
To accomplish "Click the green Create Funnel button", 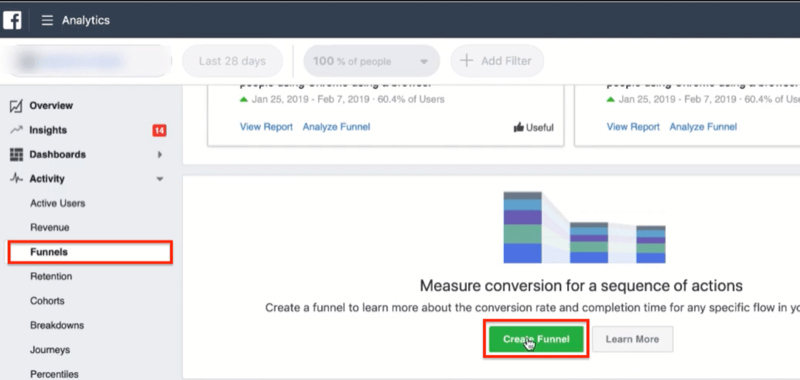I will tap(536, 339).
